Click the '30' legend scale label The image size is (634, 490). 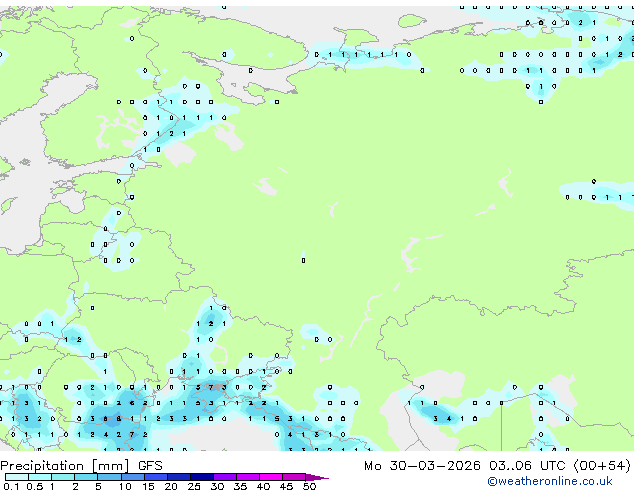[217, 486]
